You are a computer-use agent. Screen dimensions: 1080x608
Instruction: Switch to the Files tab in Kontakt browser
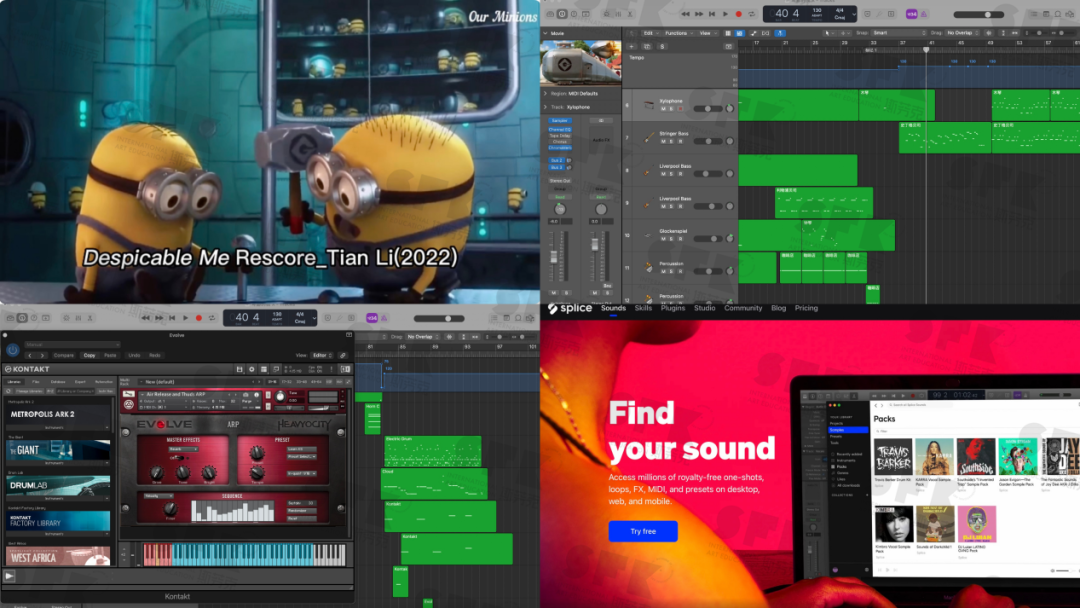pos(36,381)
